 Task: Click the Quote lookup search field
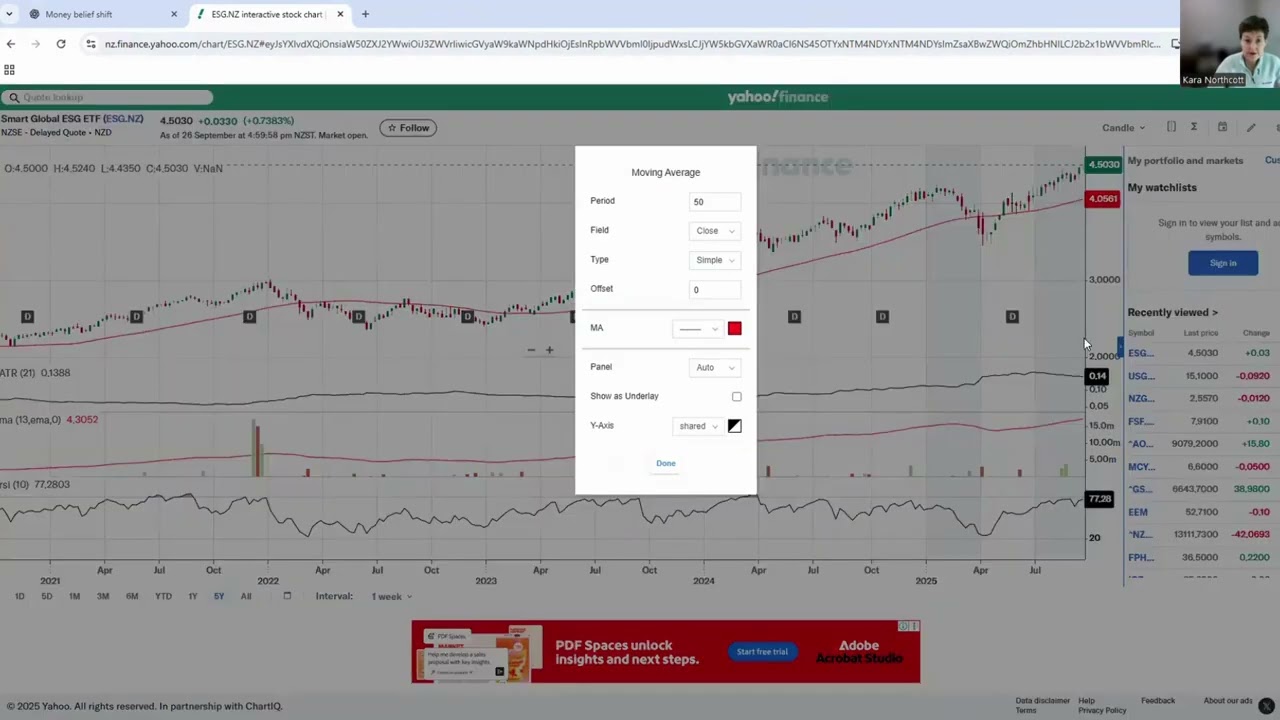click(x=107, y=97)
